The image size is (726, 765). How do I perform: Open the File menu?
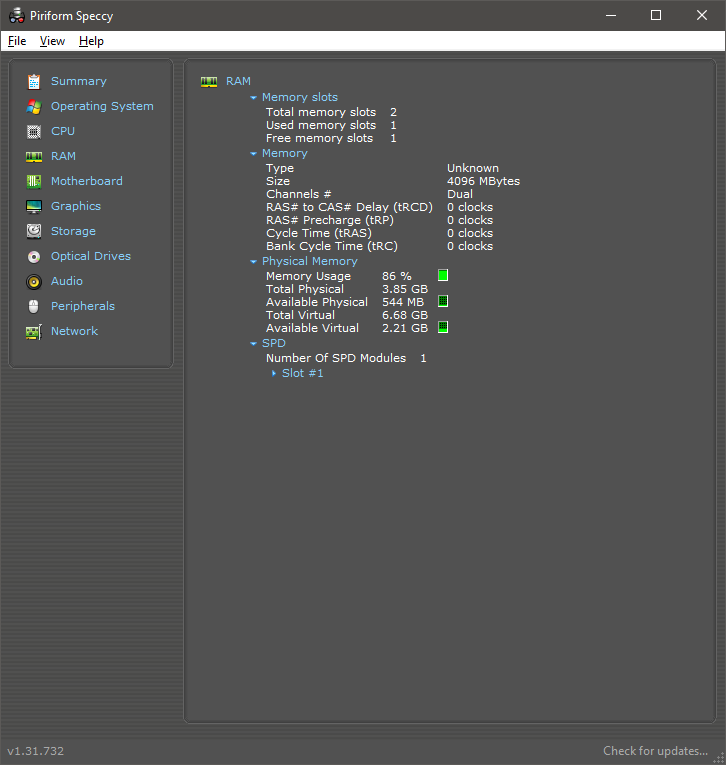(x=17, y=41)
